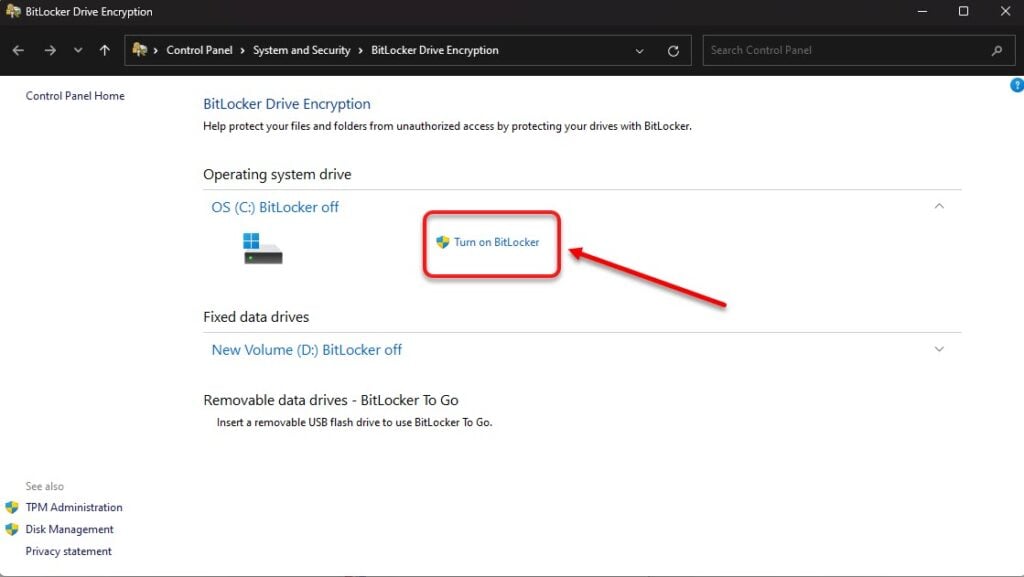Click the shield icon beside Turn on BitLocker
This screenshot has height=577, width=1024.
443,242
